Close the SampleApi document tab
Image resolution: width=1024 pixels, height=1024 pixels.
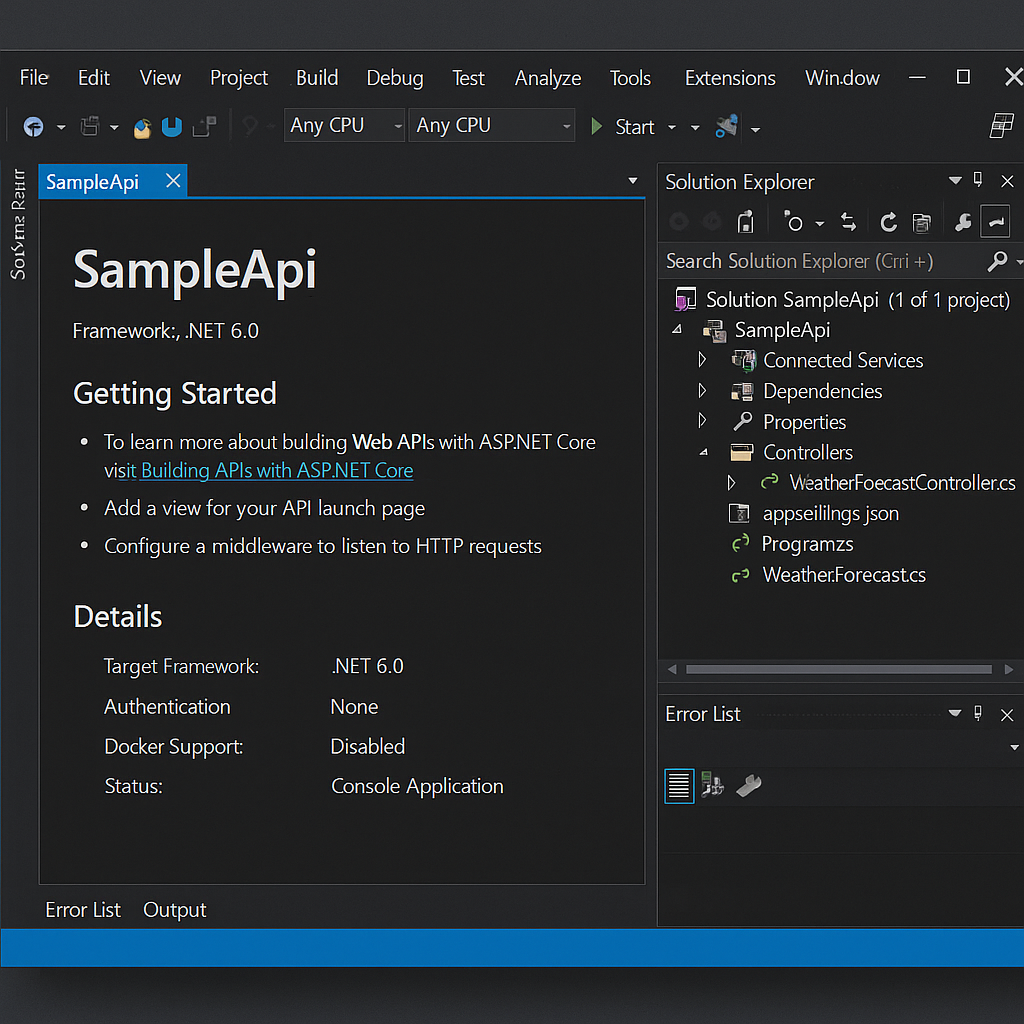click(173, 181)
